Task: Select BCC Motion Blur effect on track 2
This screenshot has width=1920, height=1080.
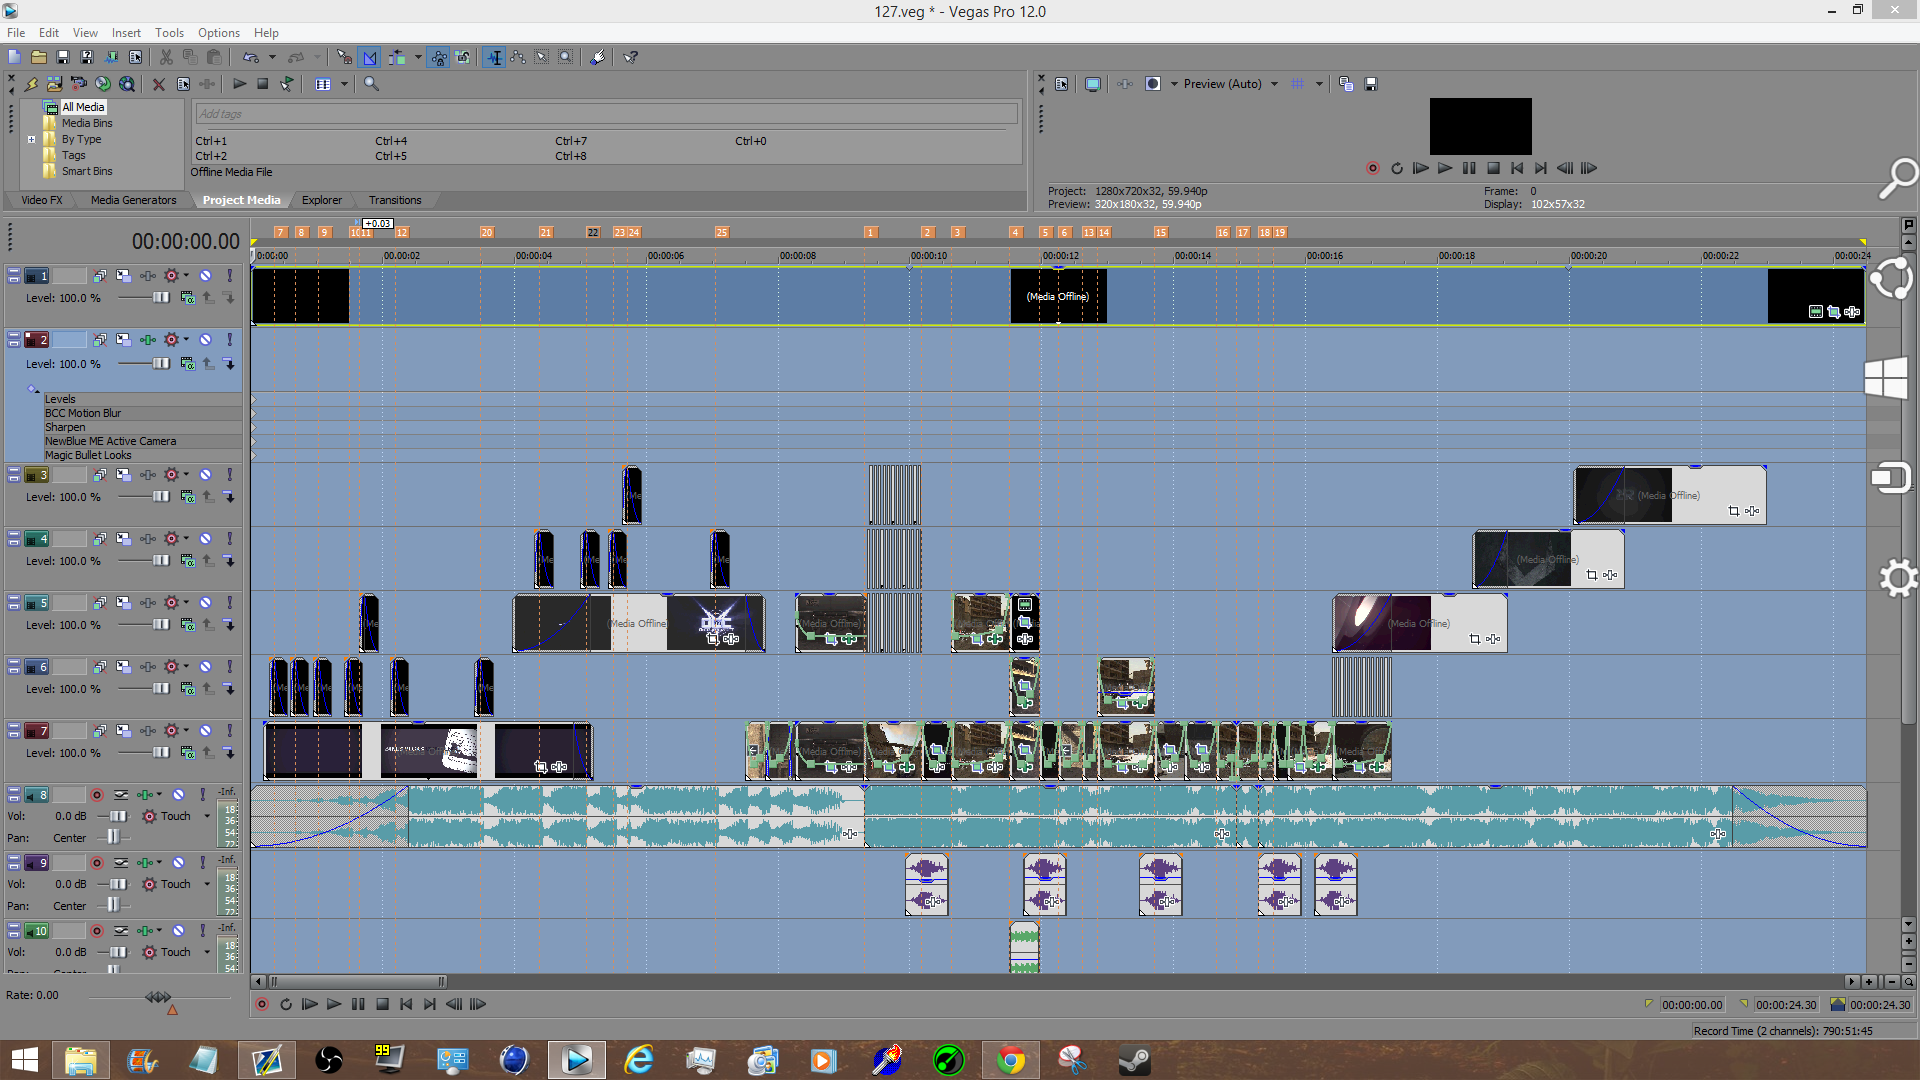Action: 82,413
